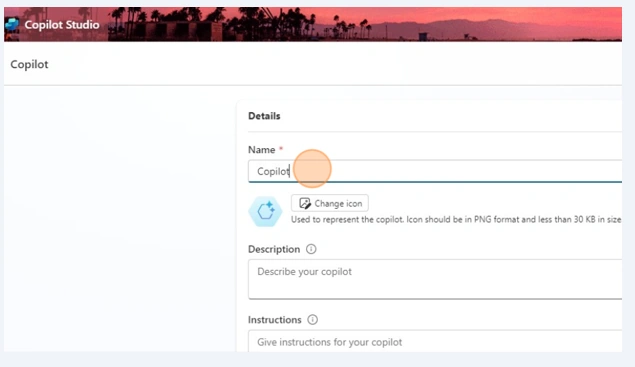635x367 pixels.
Task: Click the Copilot Studio logo icon
Action: (12, 25)
